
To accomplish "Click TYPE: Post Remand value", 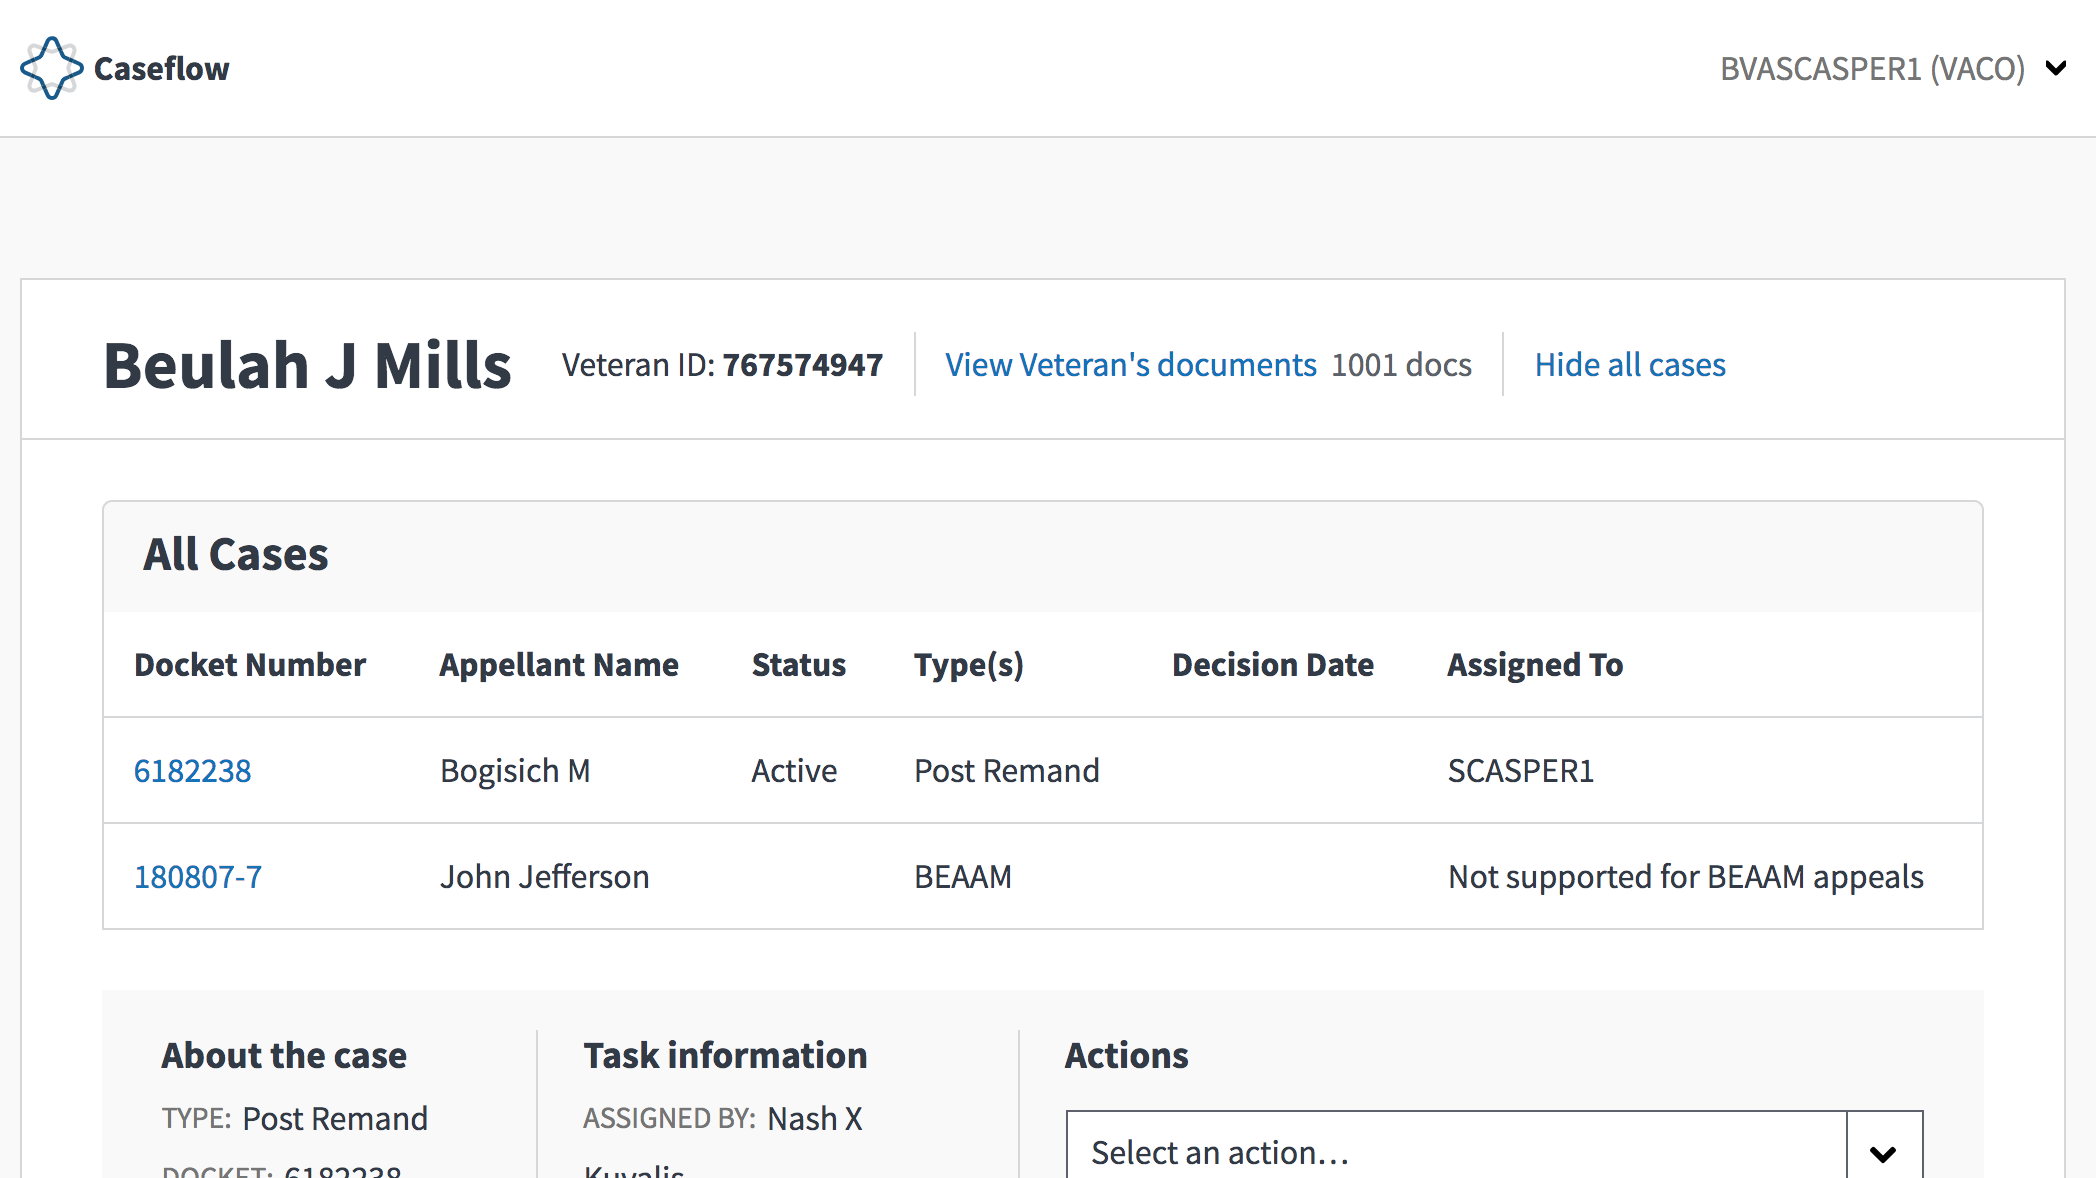I will coord(335,1118).
